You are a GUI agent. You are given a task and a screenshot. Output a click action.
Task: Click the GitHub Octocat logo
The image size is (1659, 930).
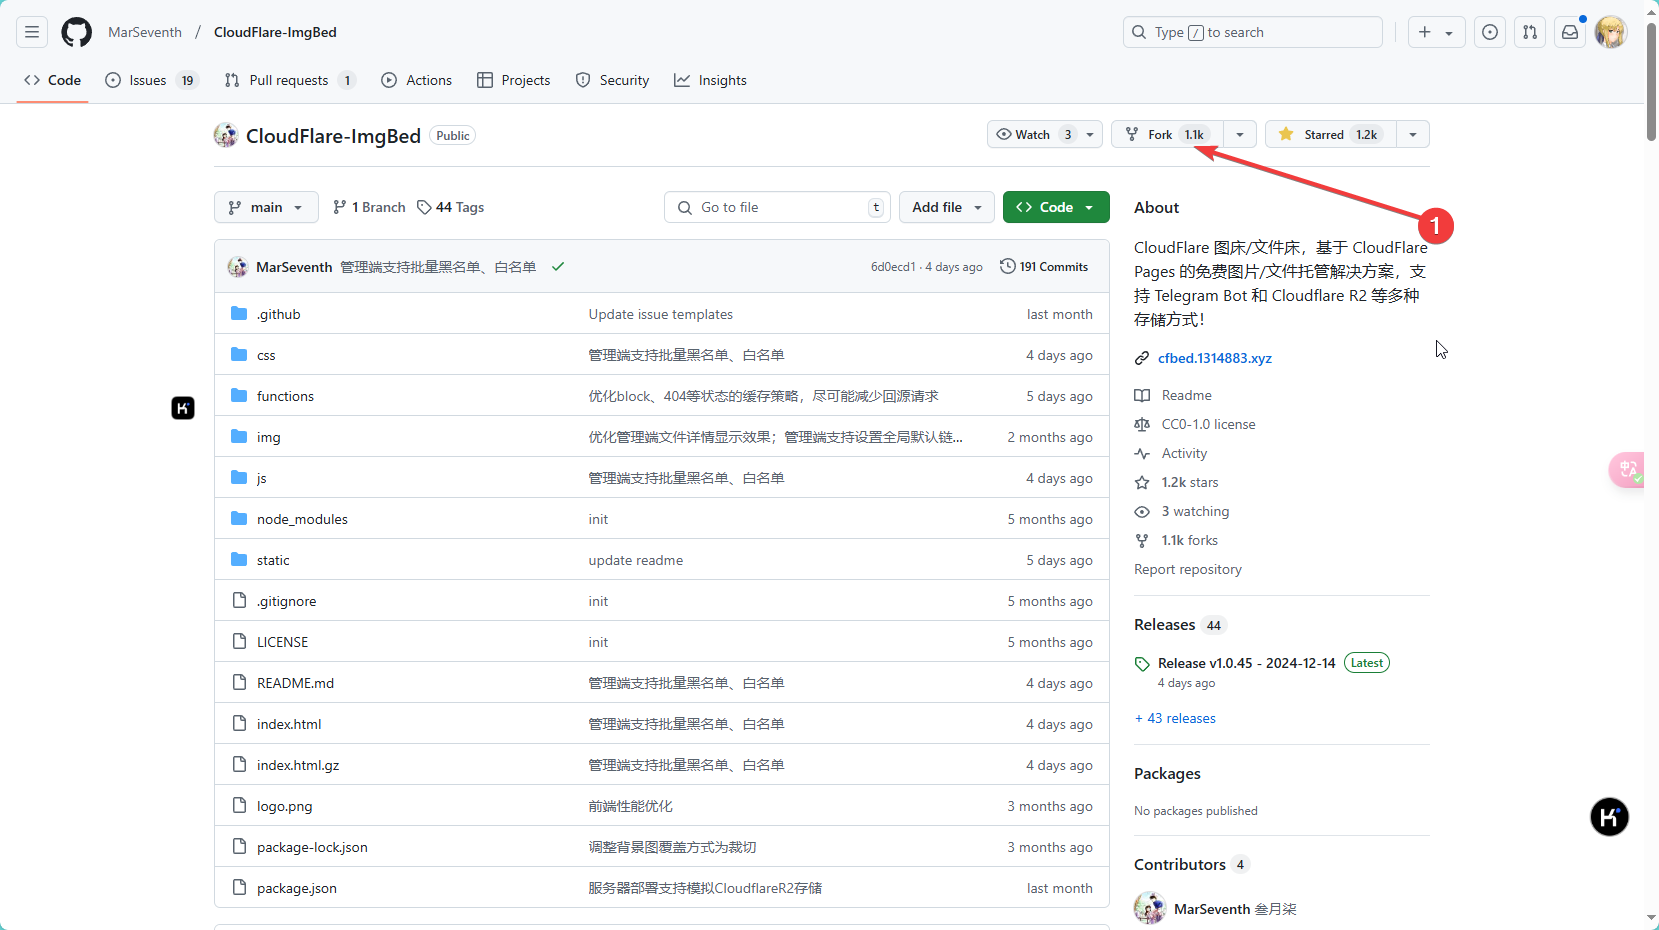tap(77, 32)
